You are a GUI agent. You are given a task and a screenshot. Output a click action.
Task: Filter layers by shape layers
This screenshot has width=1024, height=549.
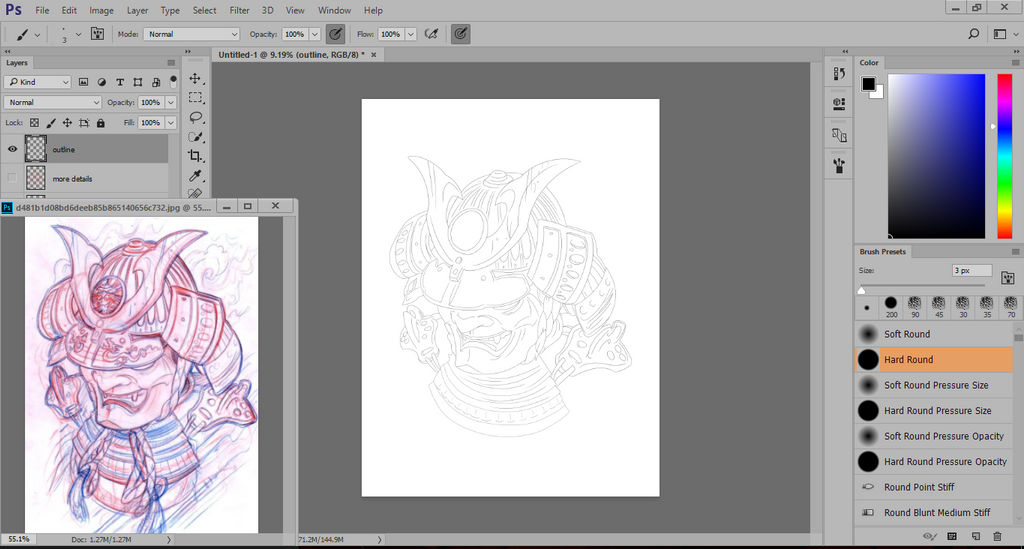point(138,82)
